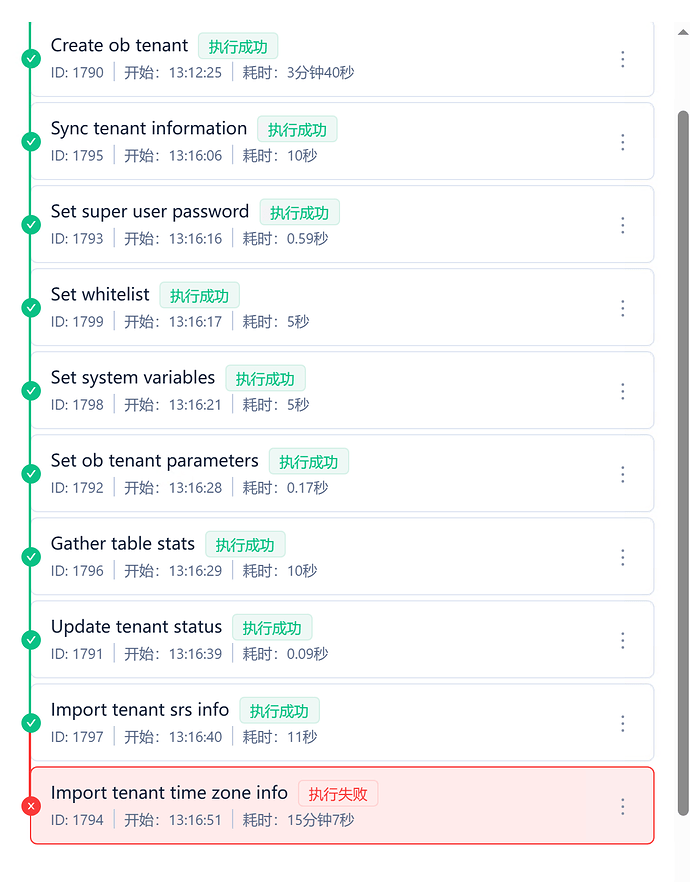
Task: Click 执行成功 tag next to Gather table stats
Action: [245, 545]
